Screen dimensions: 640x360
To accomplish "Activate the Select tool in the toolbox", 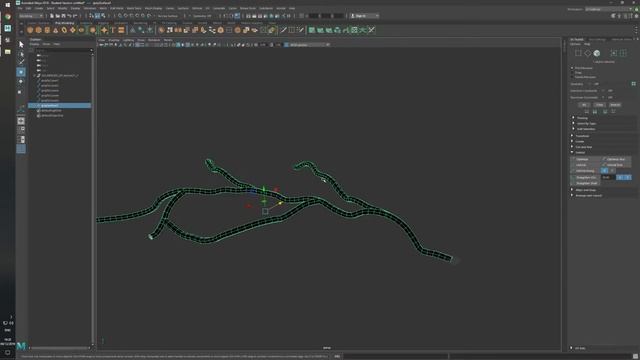I will click(x=21, y=44).
